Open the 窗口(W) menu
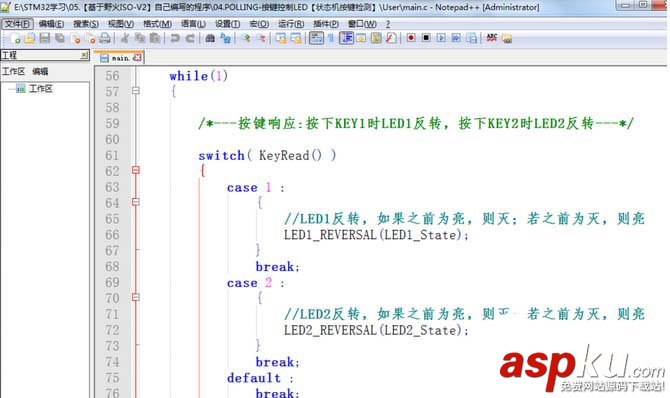The height and width of the screenshot is (398, 670). click(x=362, y=24)
